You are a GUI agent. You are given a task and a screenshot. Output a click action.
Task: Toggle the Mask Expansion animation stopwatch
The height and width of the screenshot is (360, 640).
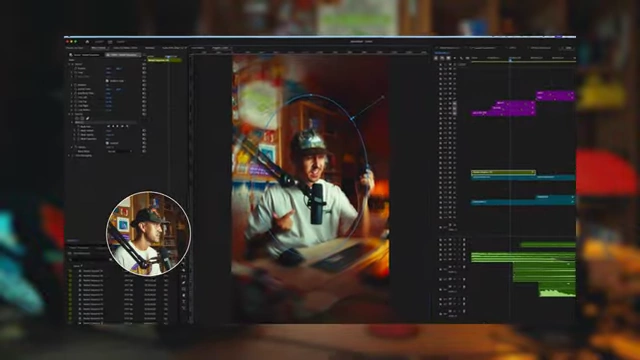coord(78,139)
